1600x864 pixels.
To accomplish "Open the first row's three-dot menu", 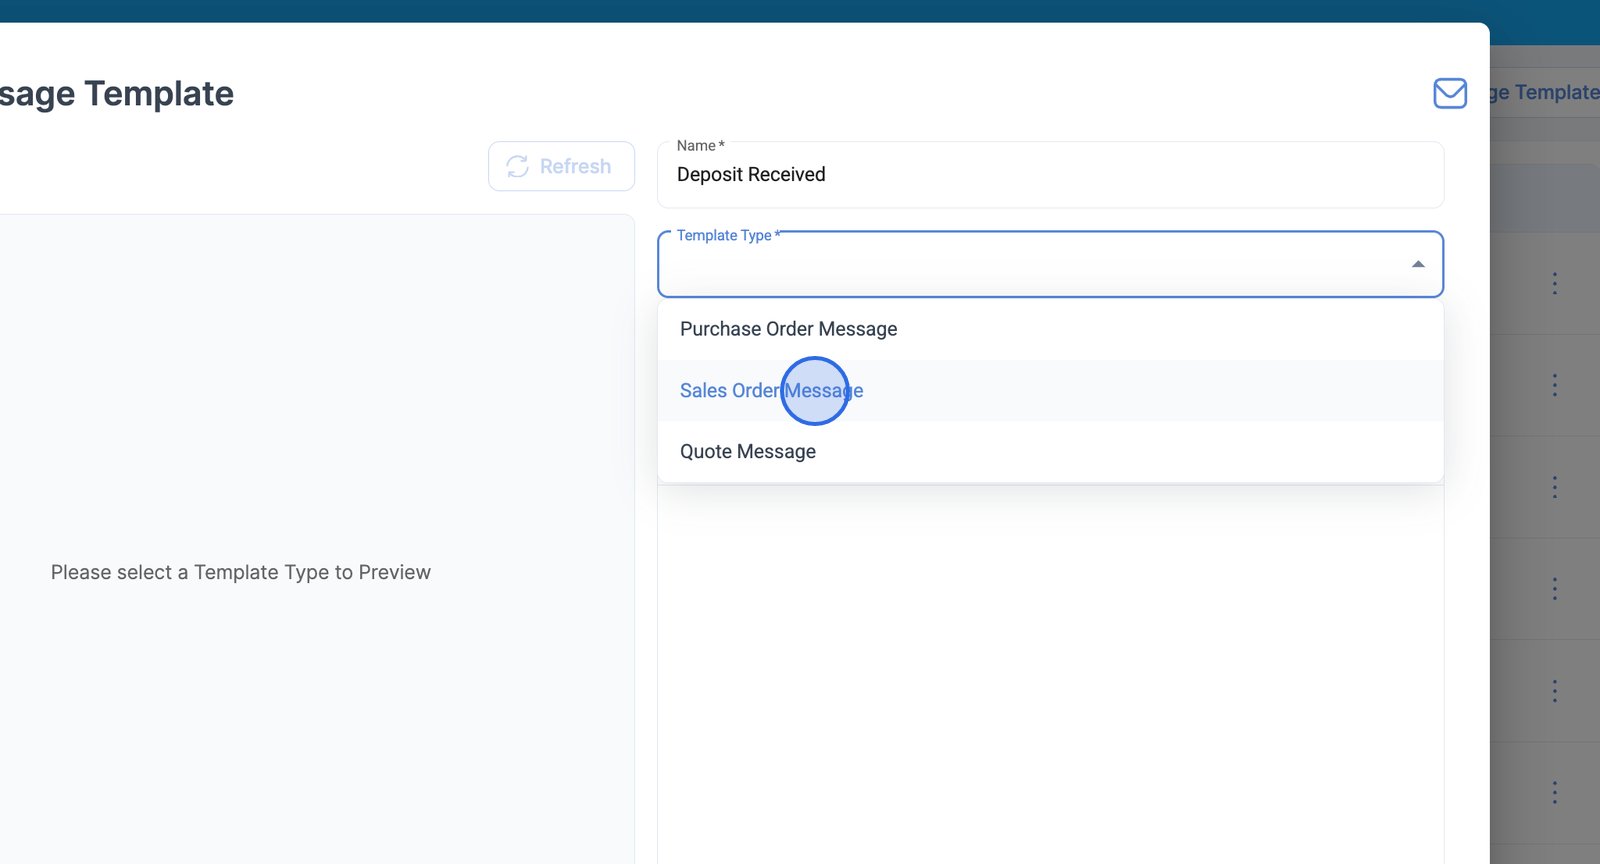I will [1554, 283].
